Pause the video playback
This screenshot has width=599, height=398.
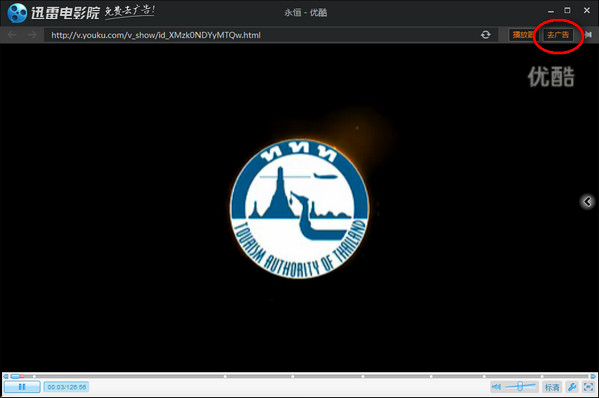coord(22,387)
